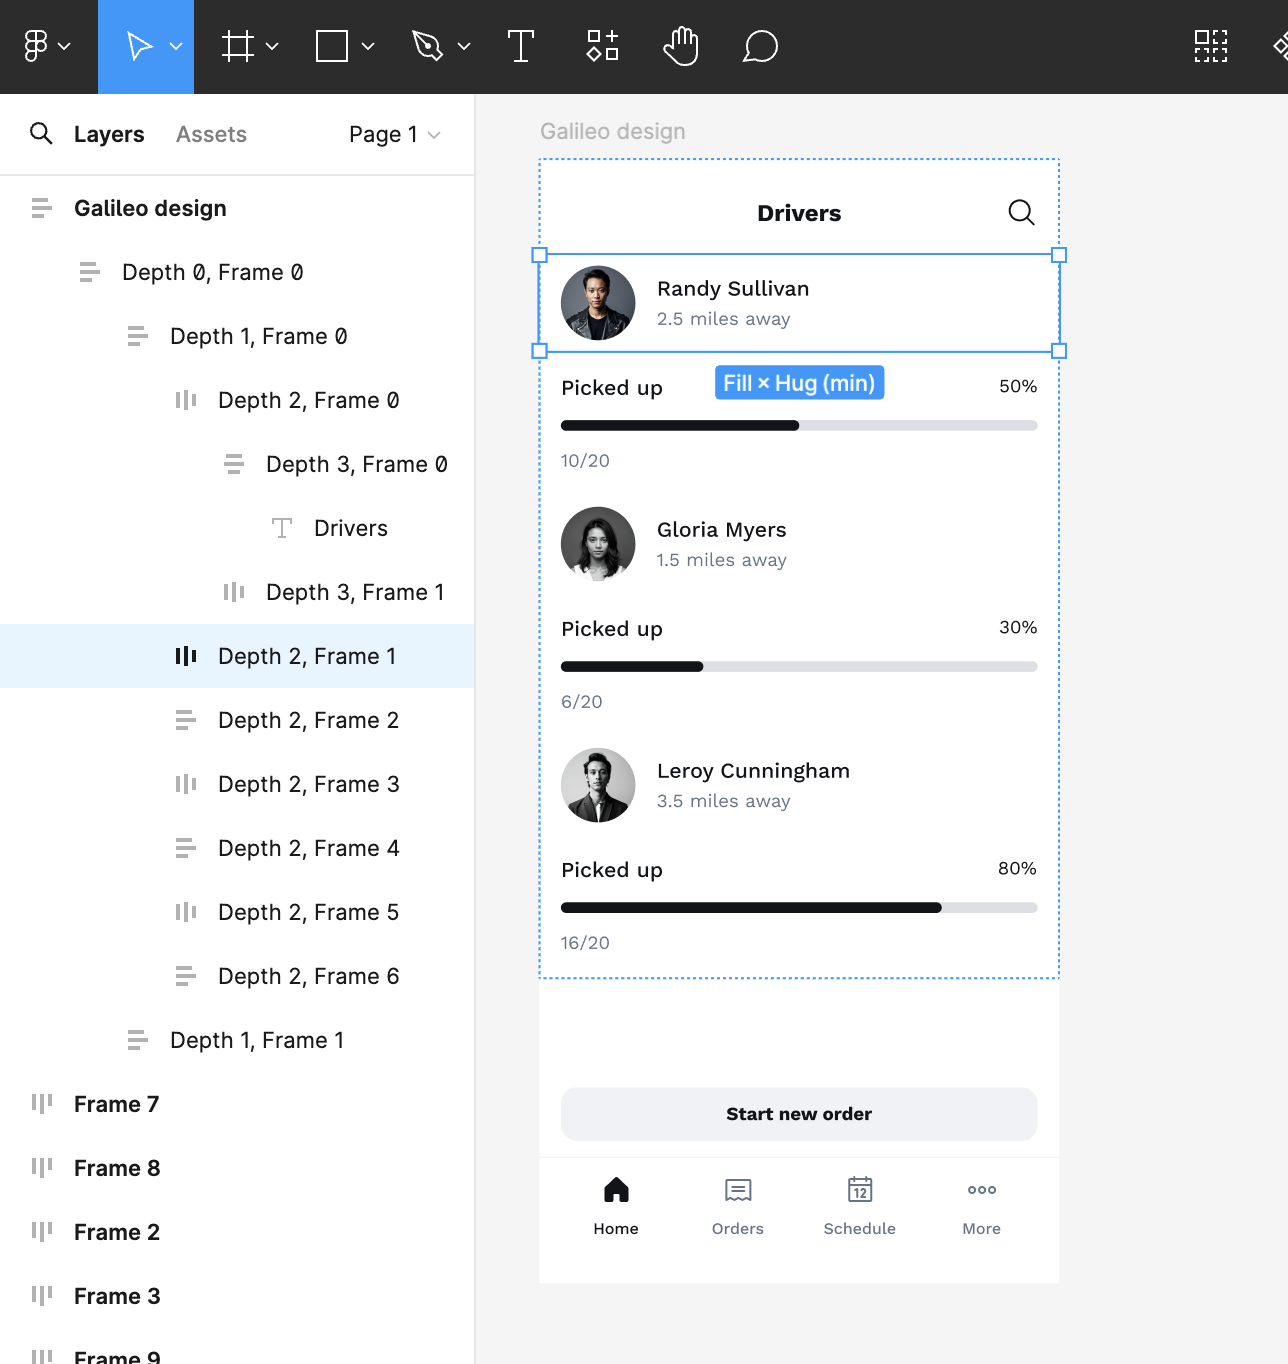
Task: Select the Text tool
Action: click(x=521, y=46)
